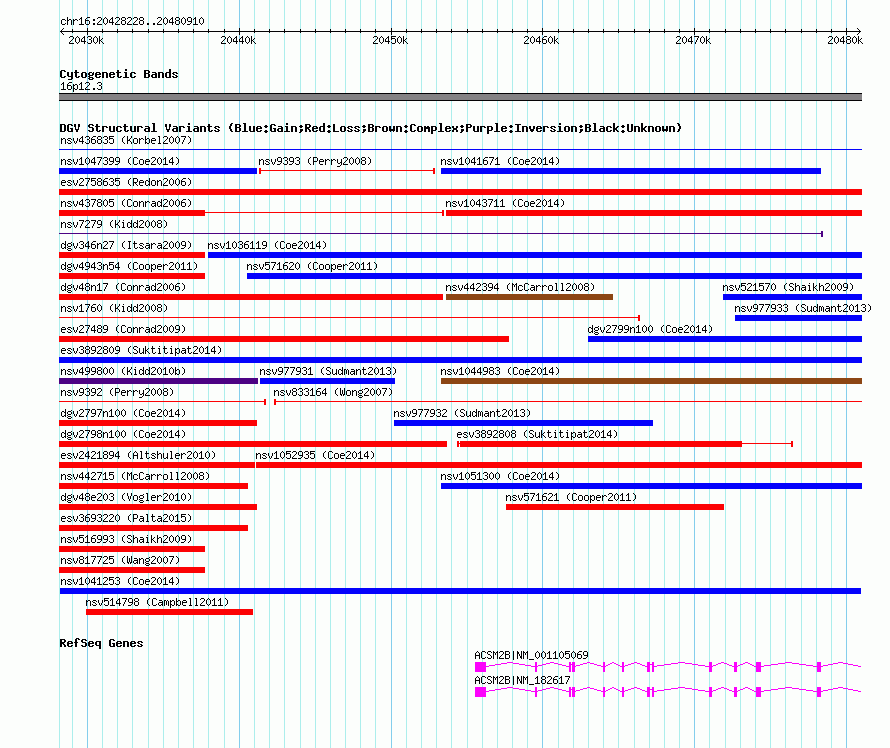This screenshot has width=890, height=748.
Task: Select the esv3892809 (Suktitipat2014) variant label
Action: 141,350
